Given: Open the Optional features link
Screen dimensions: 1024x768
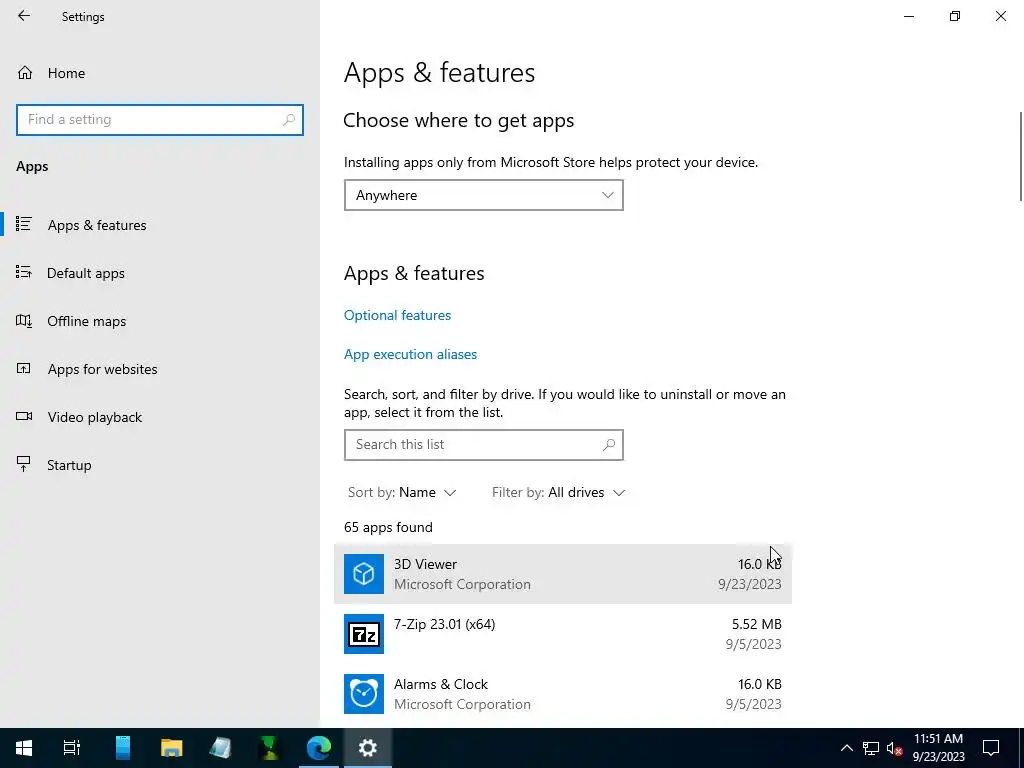Looking at the screenshot, I should 397,315.
